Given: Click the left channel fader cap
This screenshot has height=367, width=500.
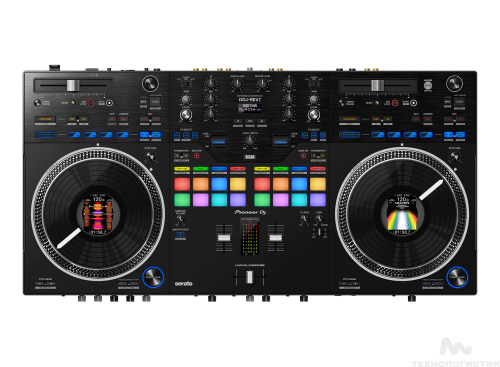Looking at the screenshot, I should point(224,238).
